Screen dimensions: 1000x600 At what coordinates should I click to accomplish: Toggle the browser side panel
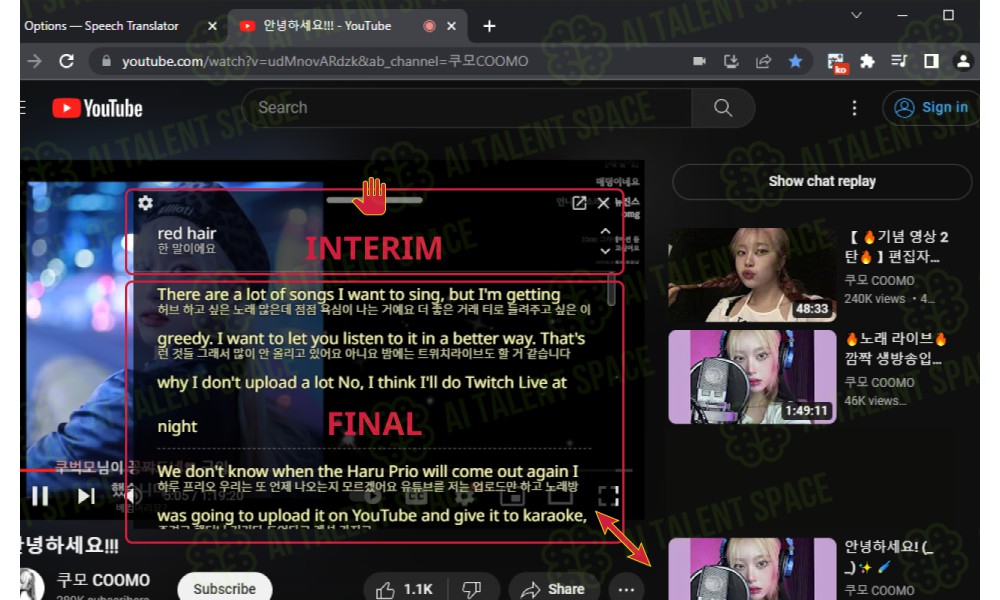click(x=931, y=61)
